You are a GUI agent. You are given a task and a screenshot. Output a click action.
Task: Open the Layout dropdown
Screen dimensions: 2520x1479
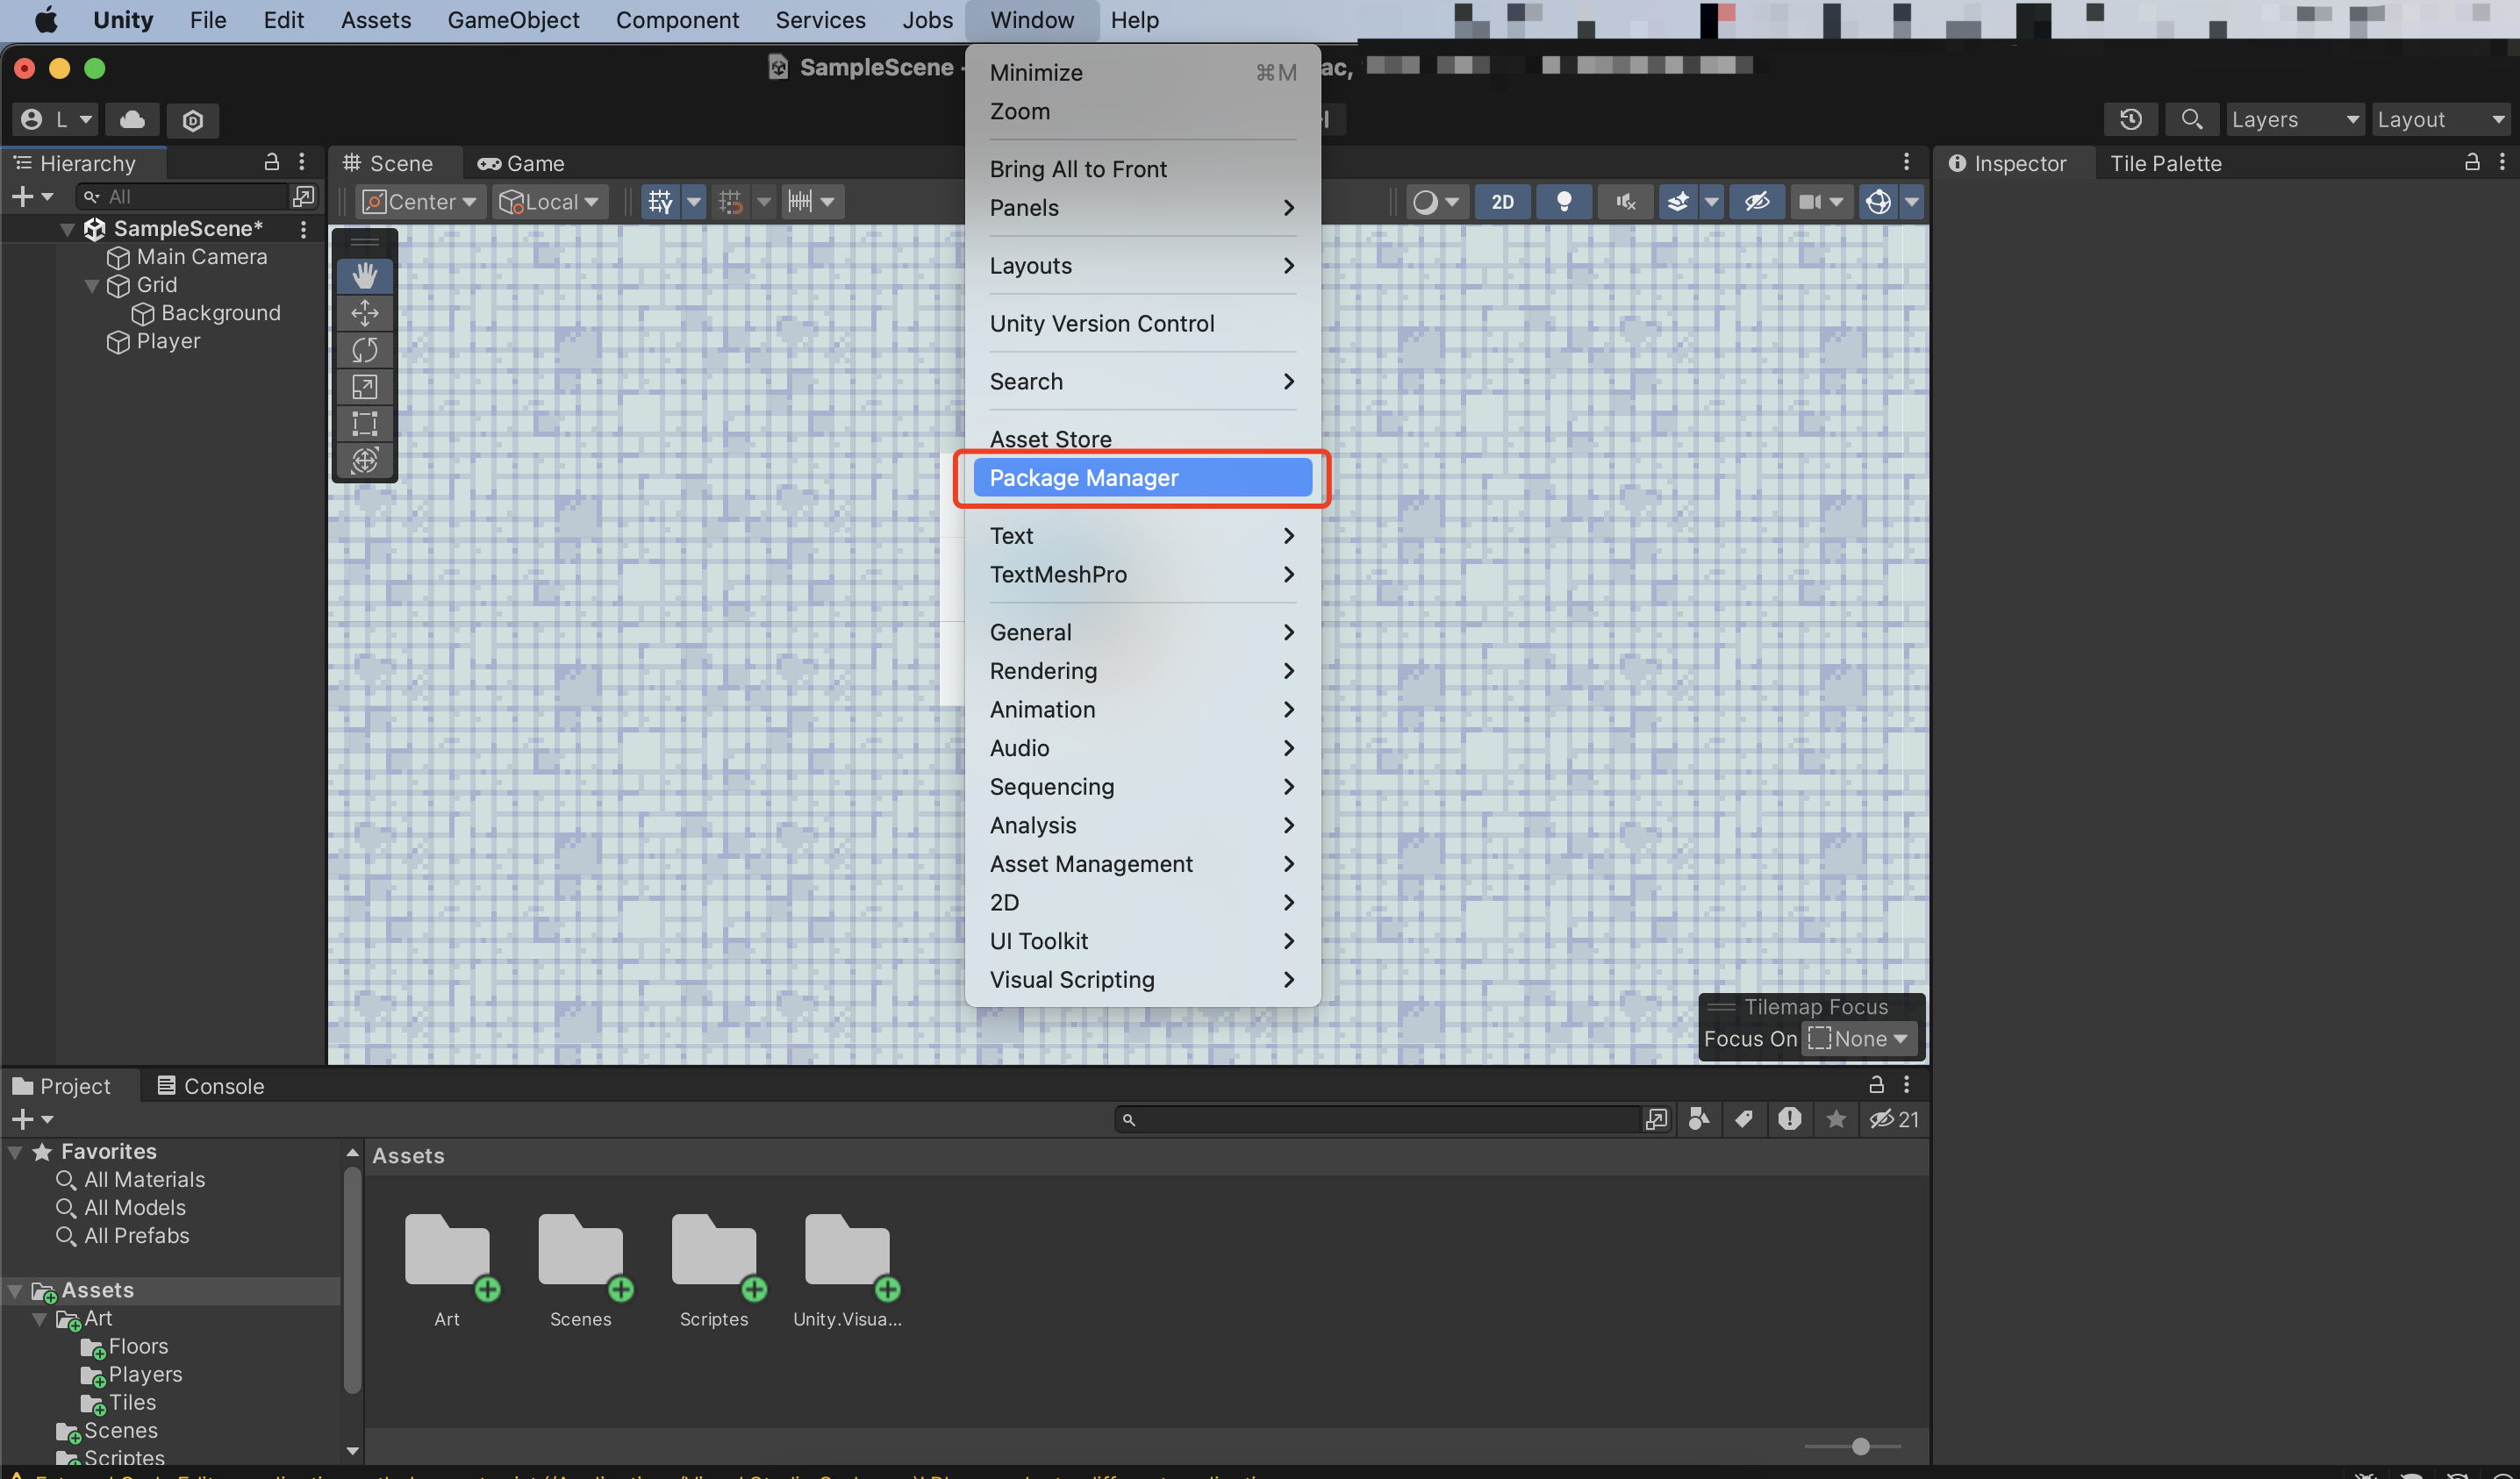(x=2440, y=119)
